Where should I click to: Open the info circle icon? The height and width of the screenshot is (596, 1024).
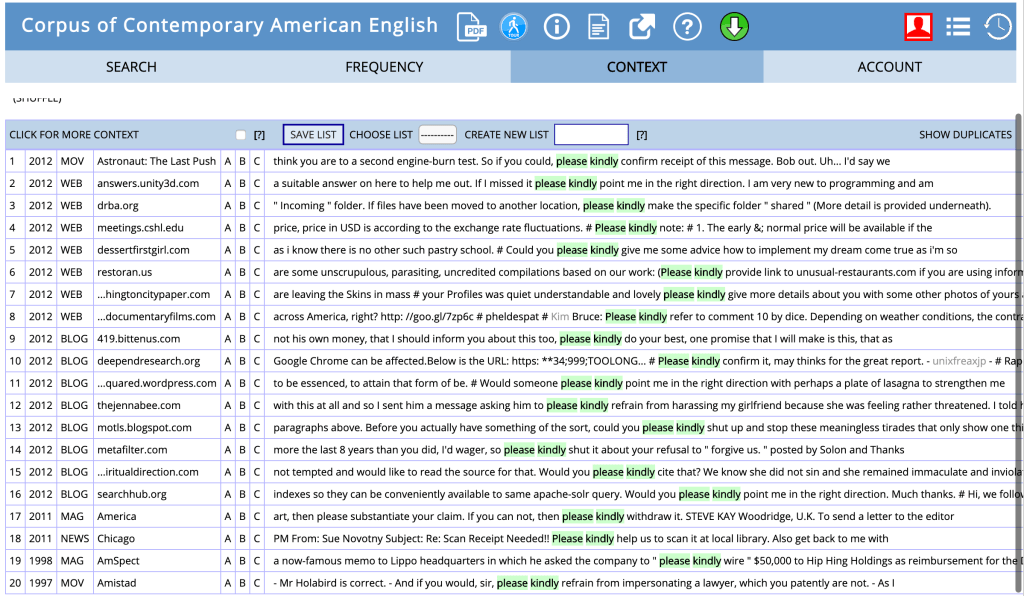point(556,27)
